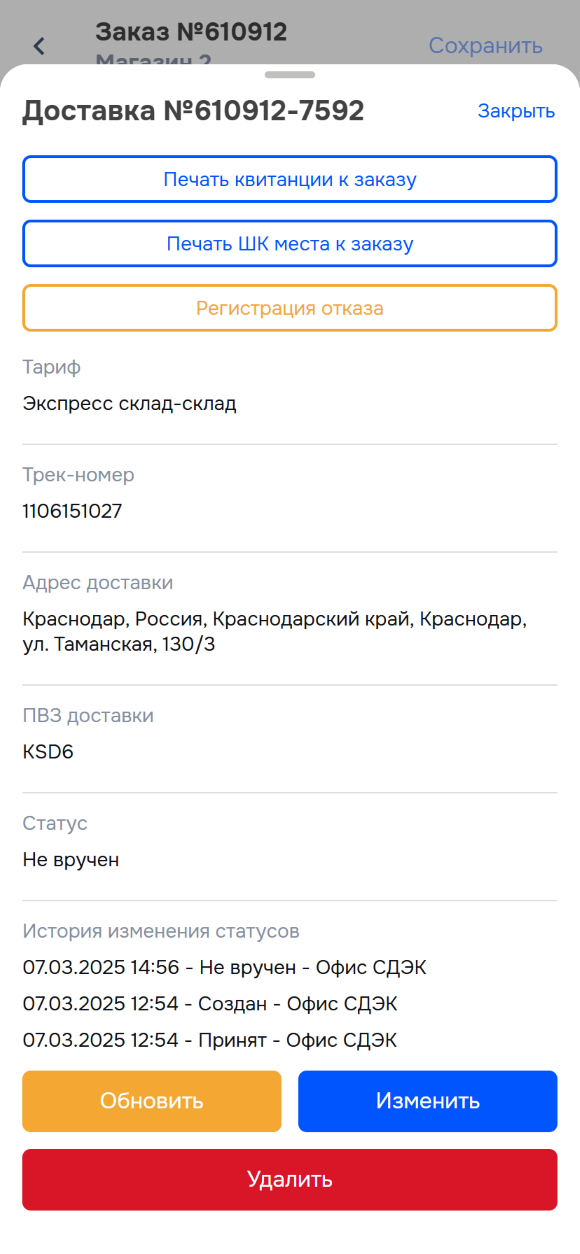The height and width of the screenshot is (1254, 580).
Task: Select the 12:54 Создан history entry
Action: click(210, 1004)
